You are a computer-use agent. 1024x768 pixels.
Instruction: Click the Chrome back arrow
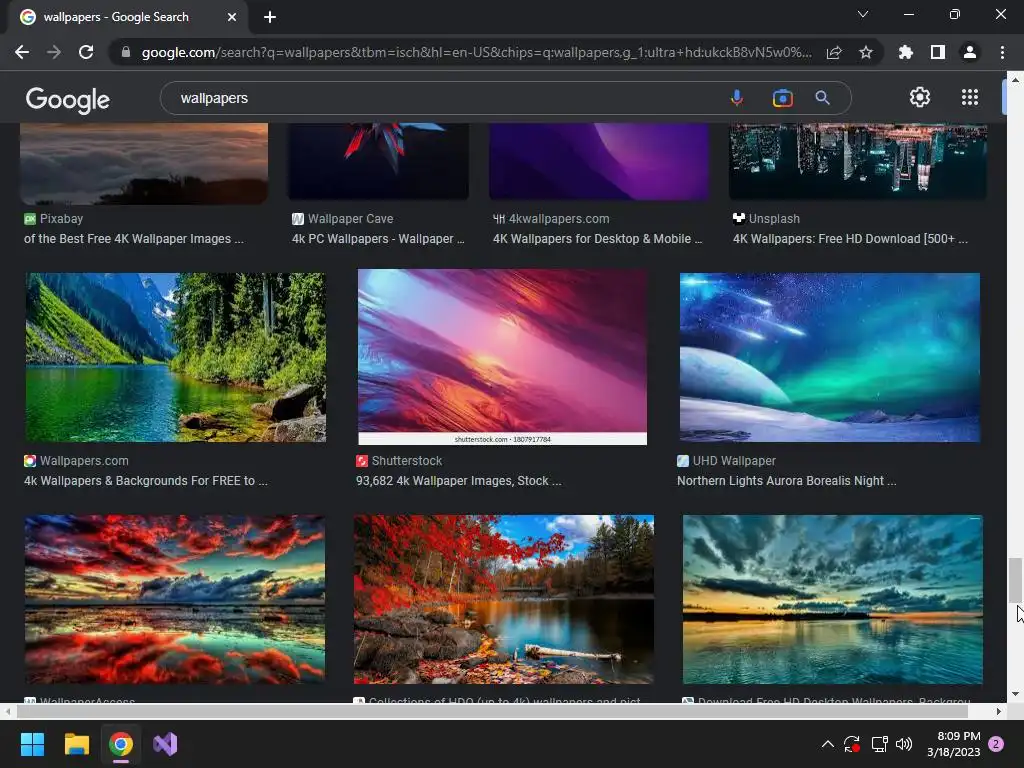pos(22,52)
